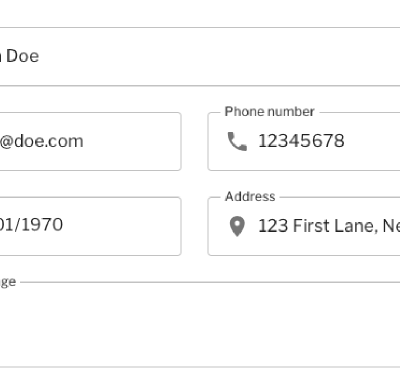Focus the large empty message text area
Image resolution: width=400 pixels, height=380 pixels.
click(x=200, y=324)
